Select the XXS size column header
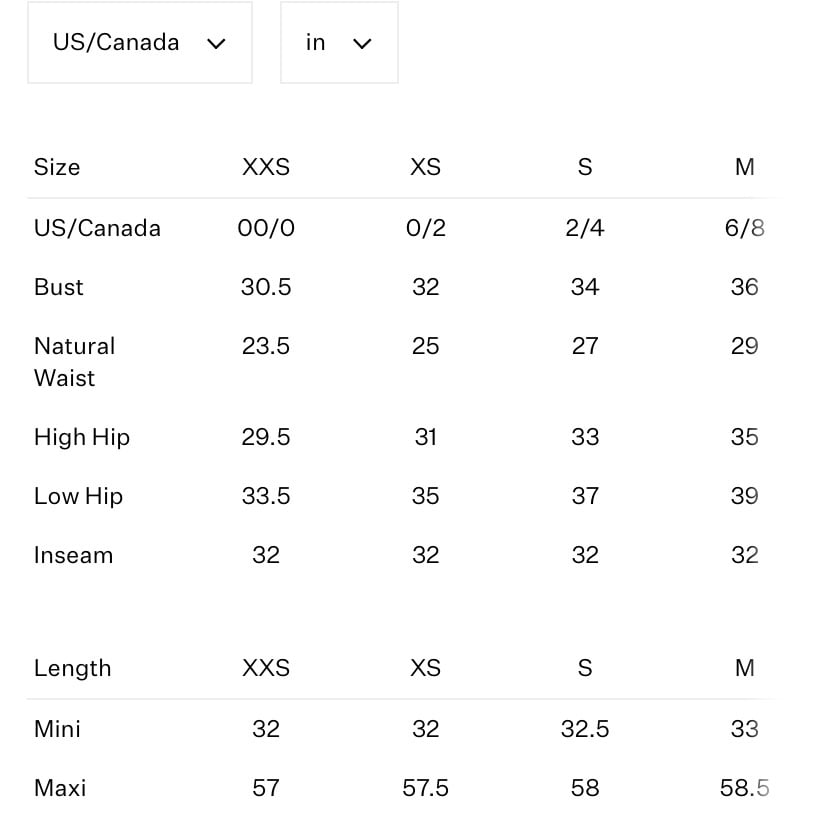This screenshot has width=828, height=828. point(266,167)
